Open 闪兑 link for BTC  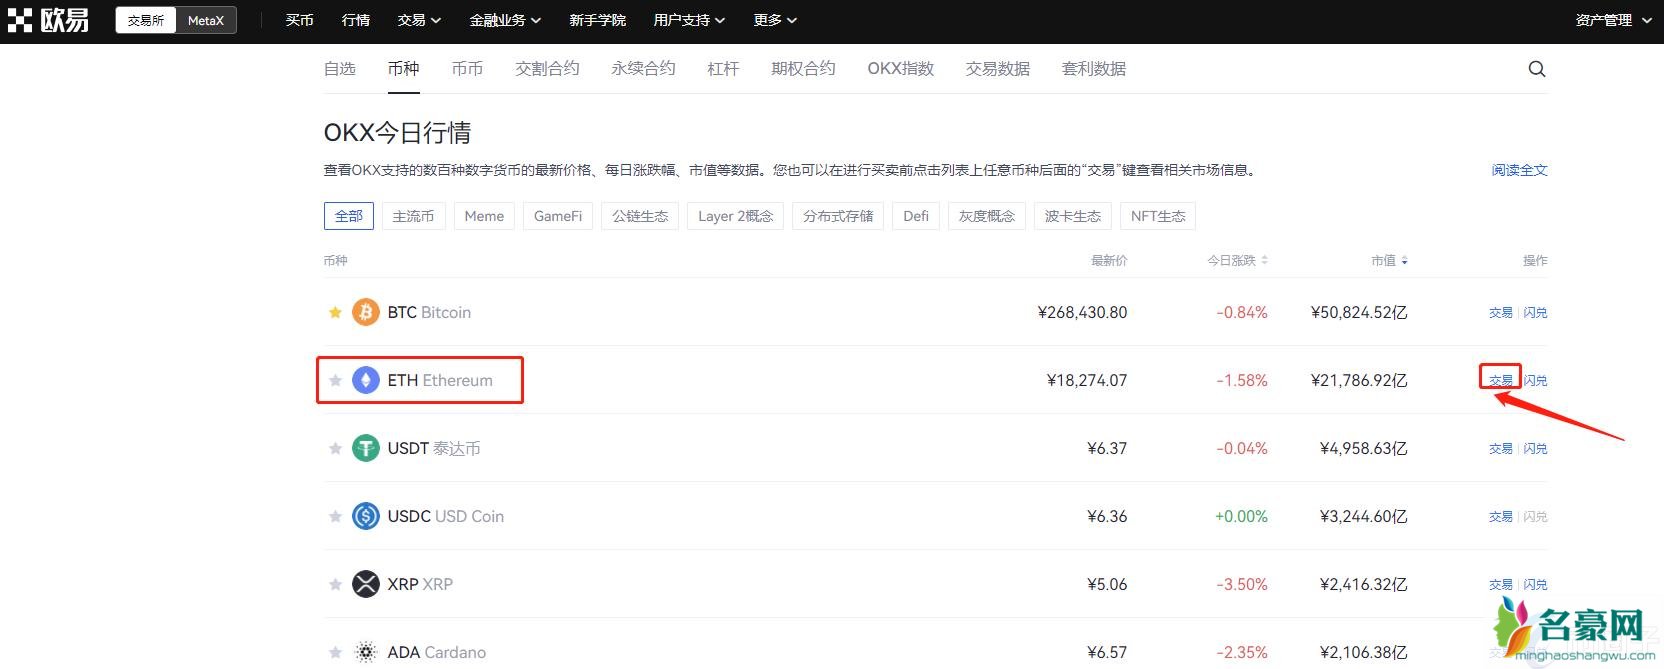click(1535, 312)
